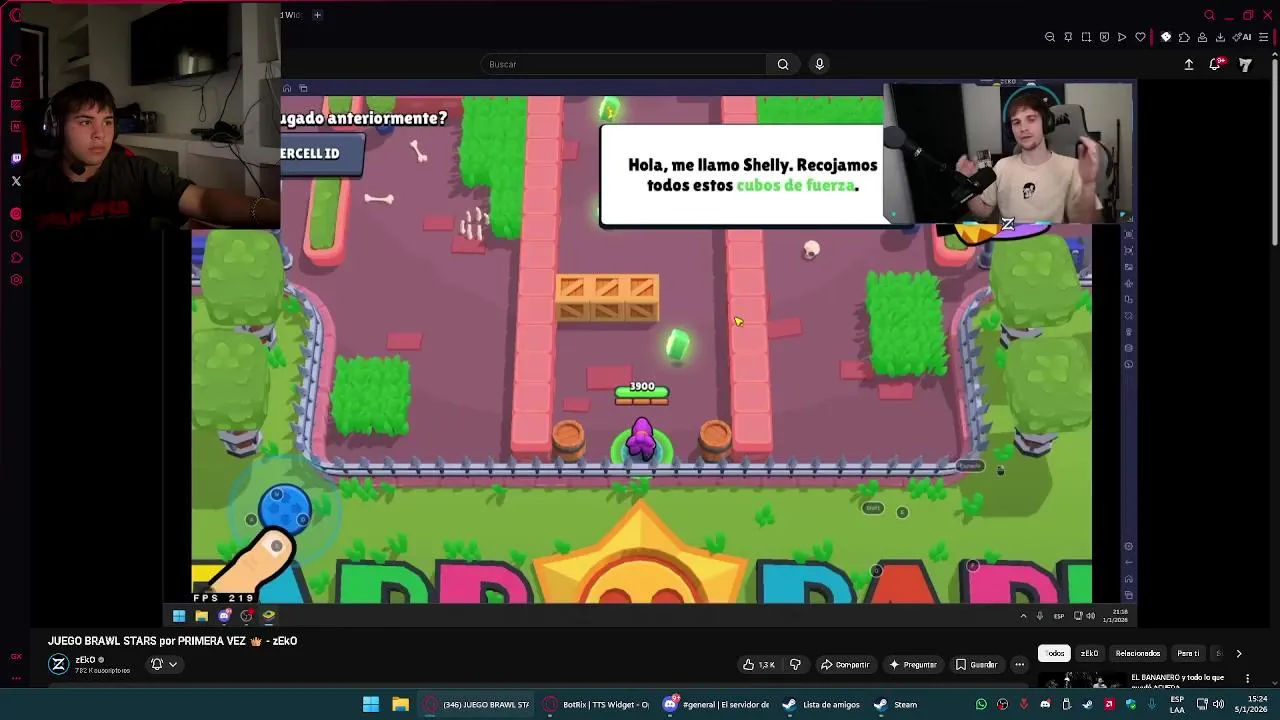Open the search tabs magnifier in title bar
This screenshot has height=720, width=1280.
coord(1209,15)
